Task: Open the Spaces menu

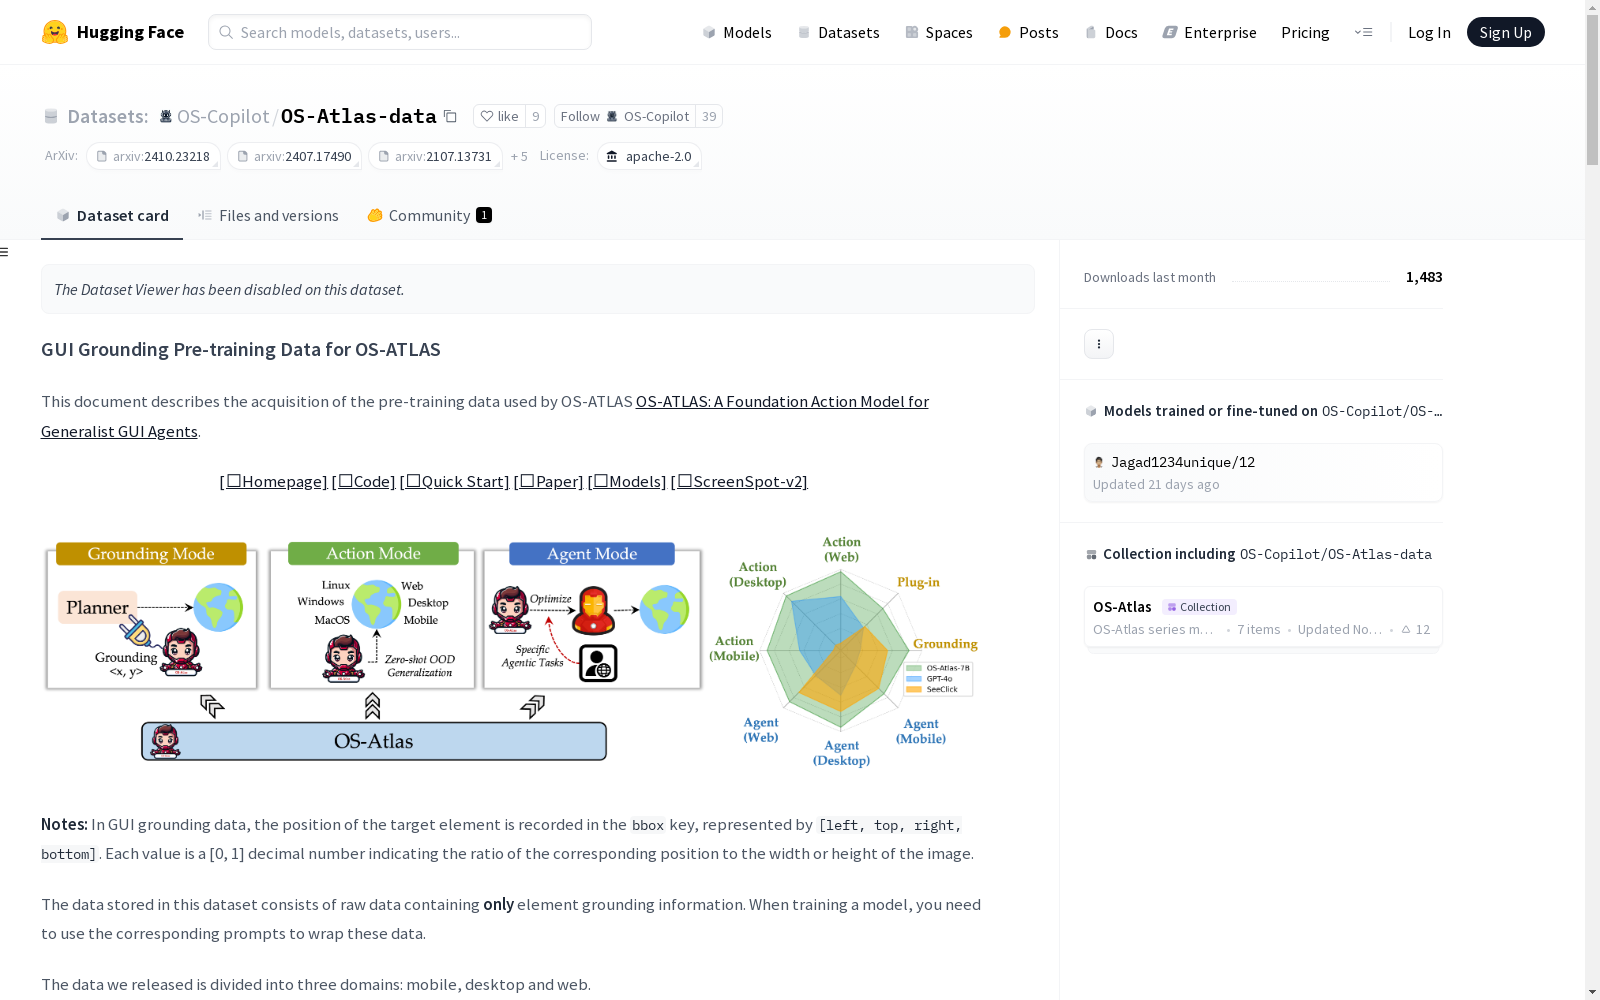Action: coord(939,32)
